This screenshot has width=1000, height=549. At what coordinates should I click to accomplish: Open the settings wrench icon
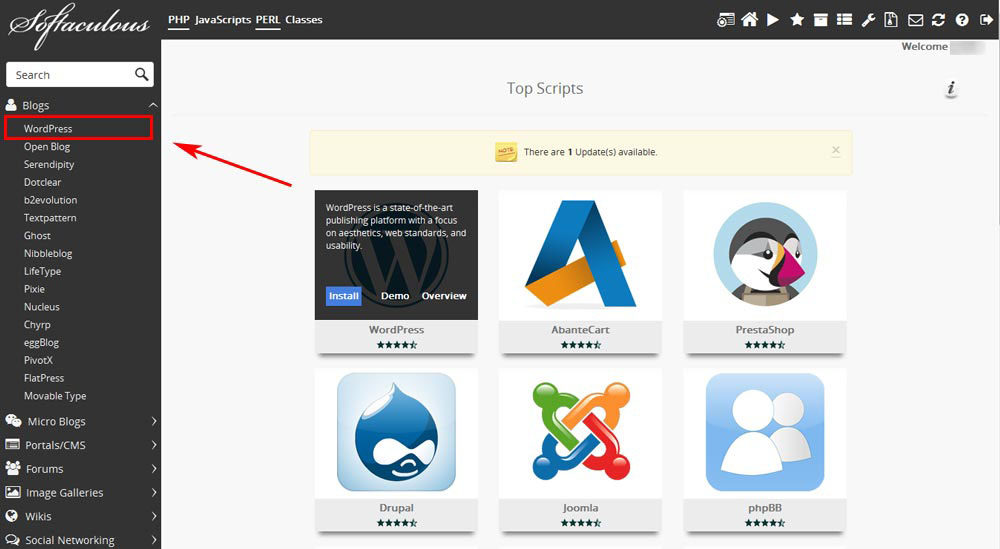pos(868,20)
